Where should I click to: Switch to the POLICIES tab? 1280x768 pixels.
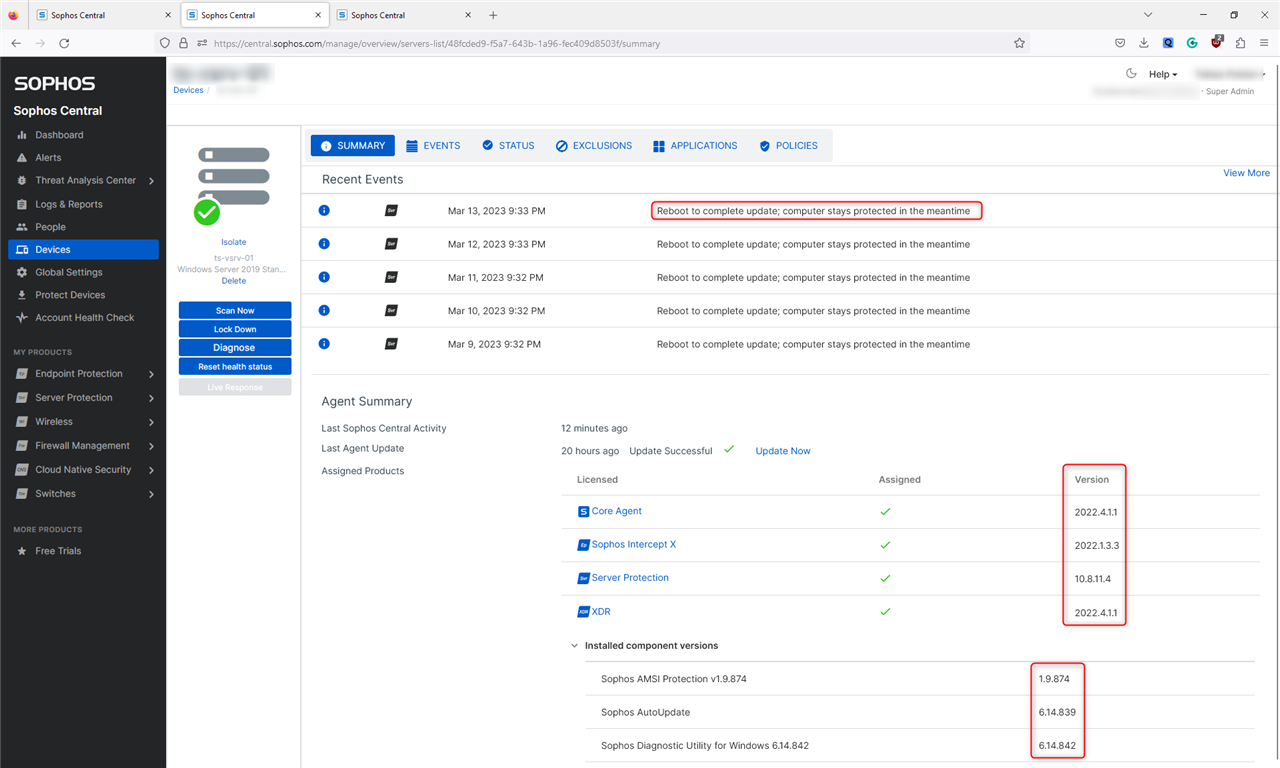pos(788,146)
